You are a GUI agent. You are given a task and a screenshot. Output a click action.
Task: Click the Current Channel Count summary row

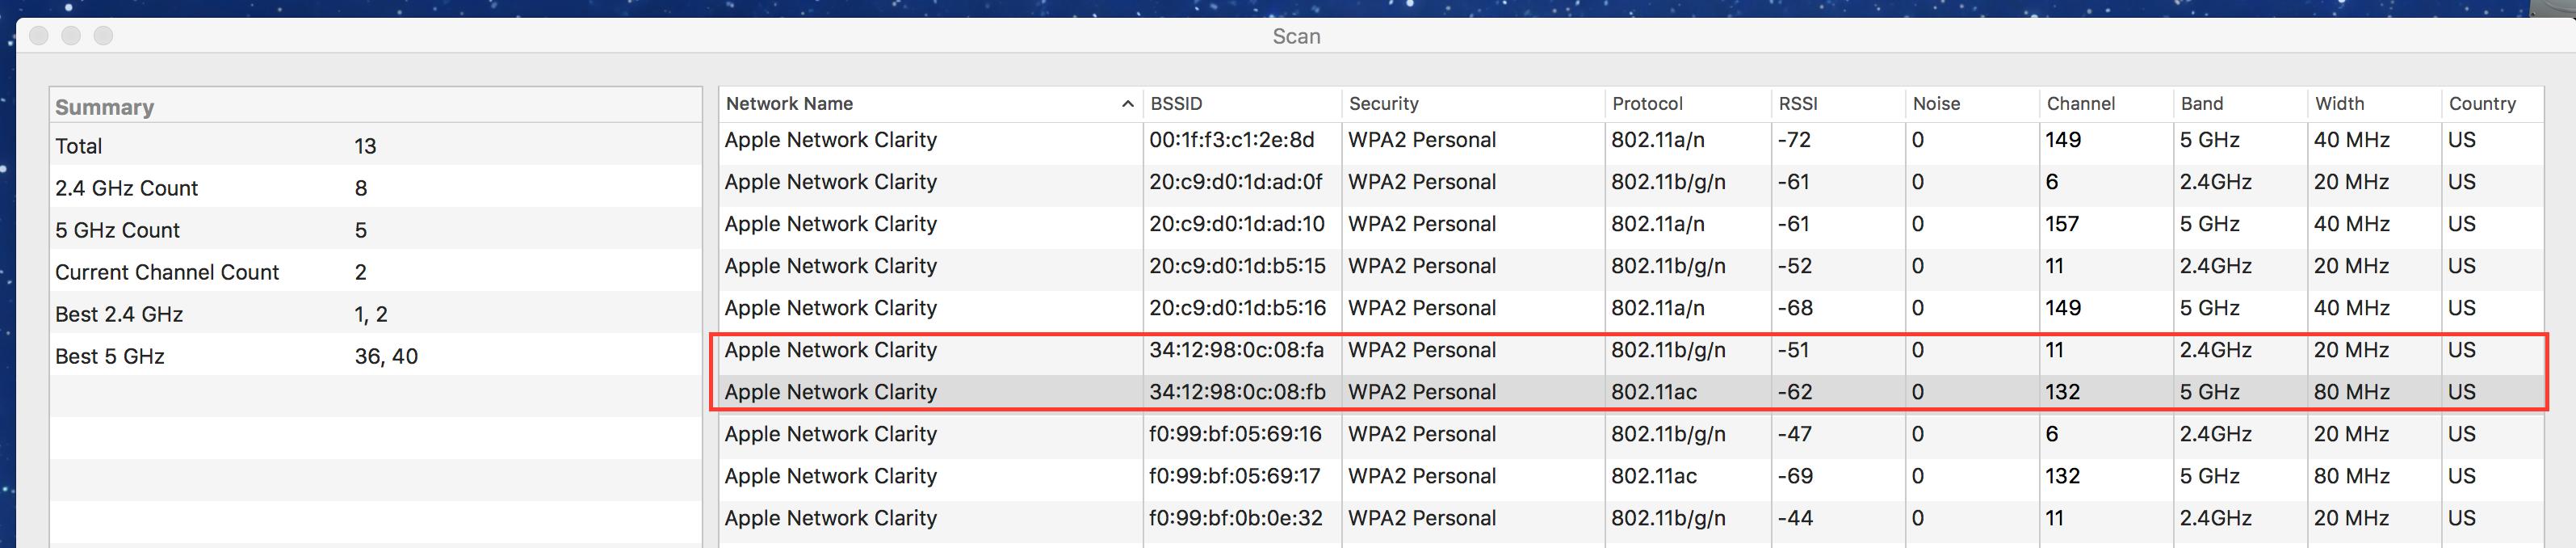(x=167, y=271)
